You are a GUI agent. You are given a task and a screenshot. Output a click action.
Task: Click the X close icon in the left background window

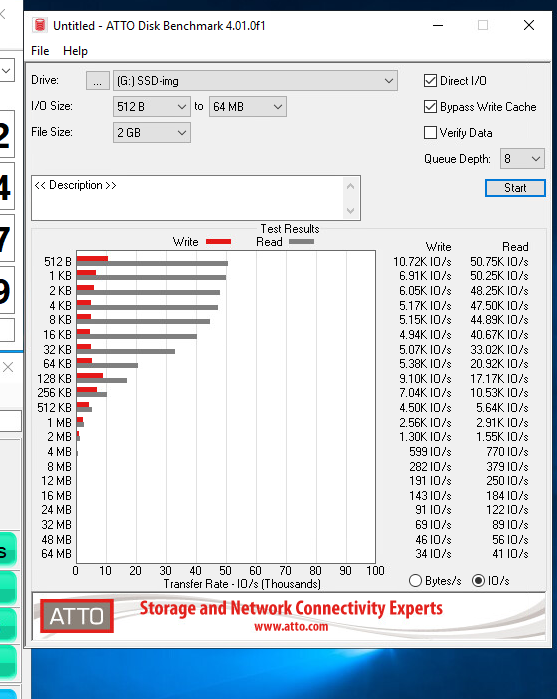[x=8, y=367]
